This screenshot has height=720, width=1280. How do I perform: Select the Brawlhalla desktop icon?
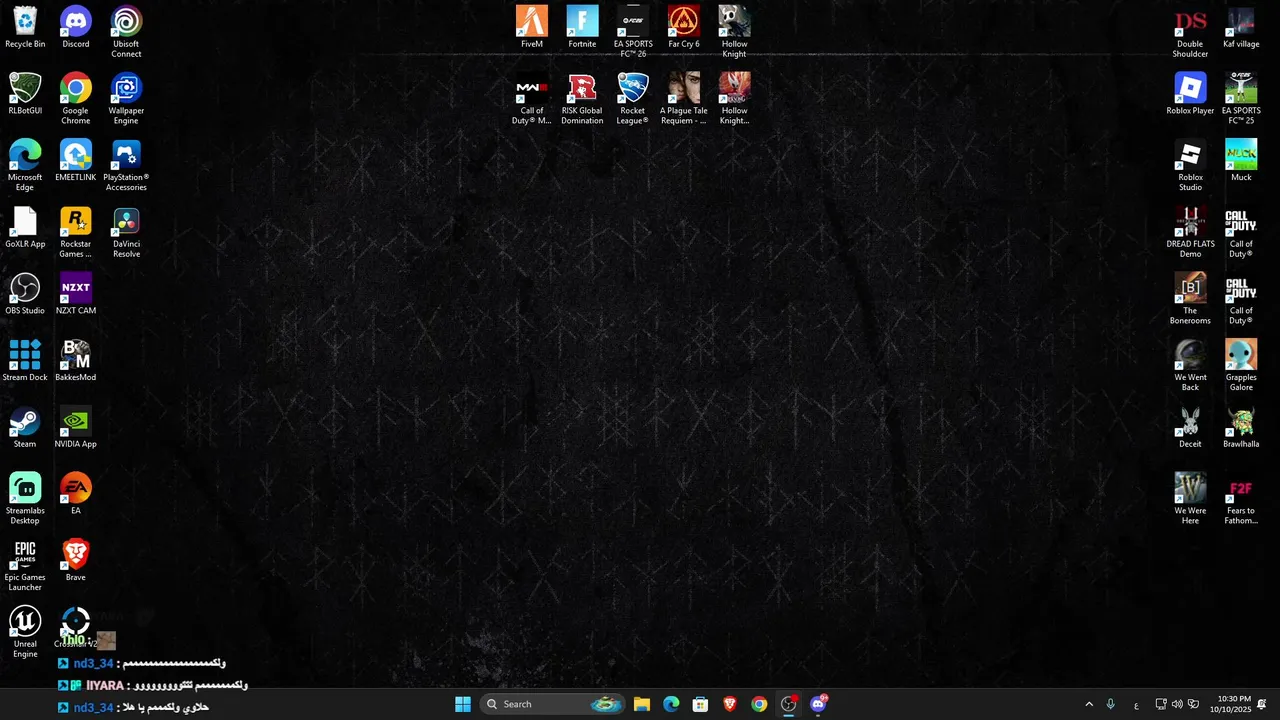(x=1241, y=428)
